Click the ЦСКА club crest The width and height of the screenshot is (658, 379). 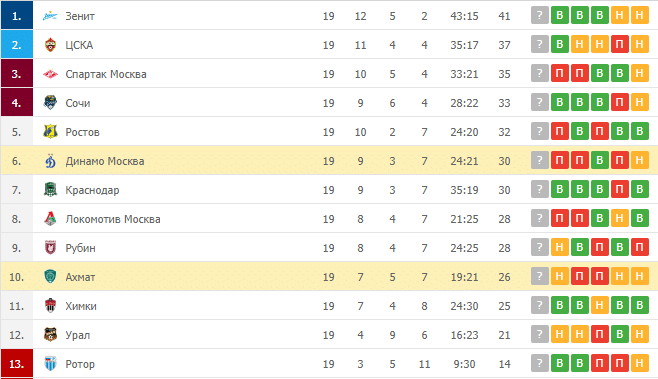coord(50,45)
